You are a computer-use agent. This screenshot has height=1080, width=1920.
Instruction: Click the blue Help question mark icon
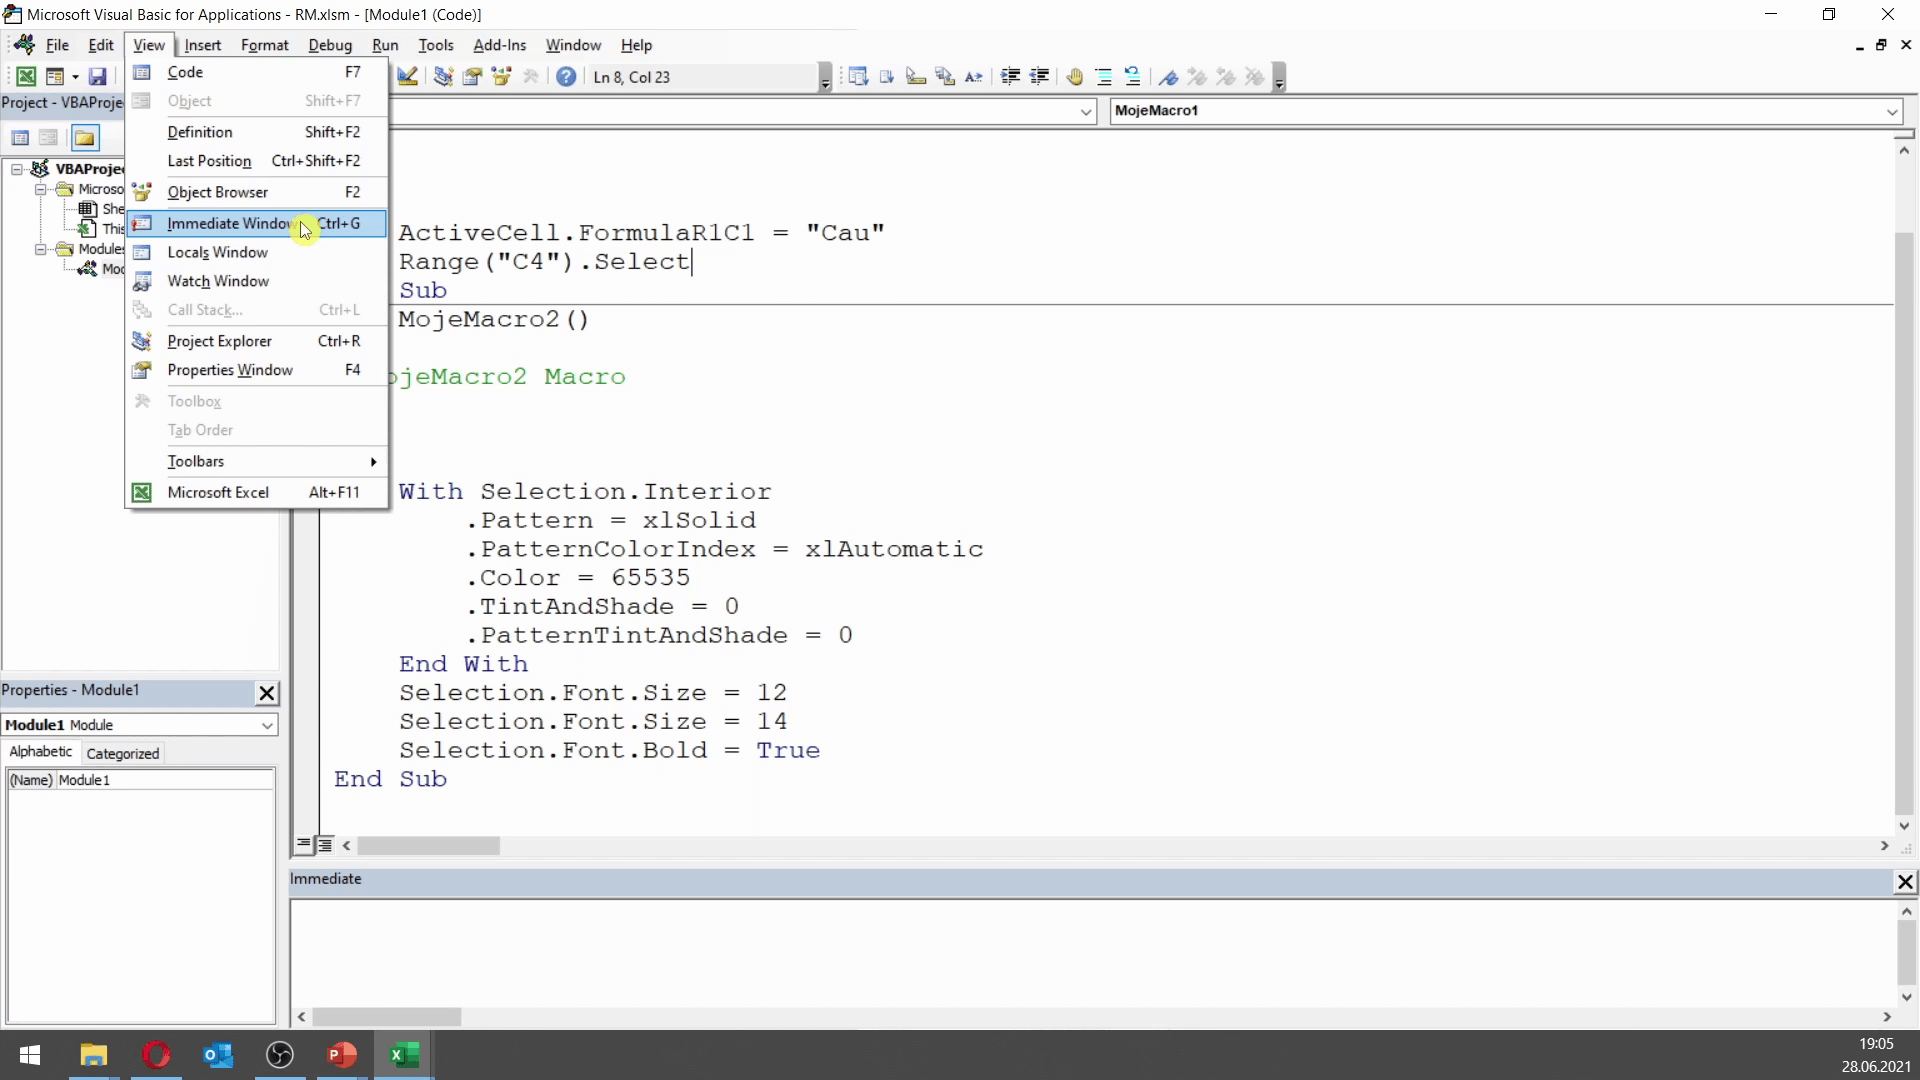pos(566,77)
